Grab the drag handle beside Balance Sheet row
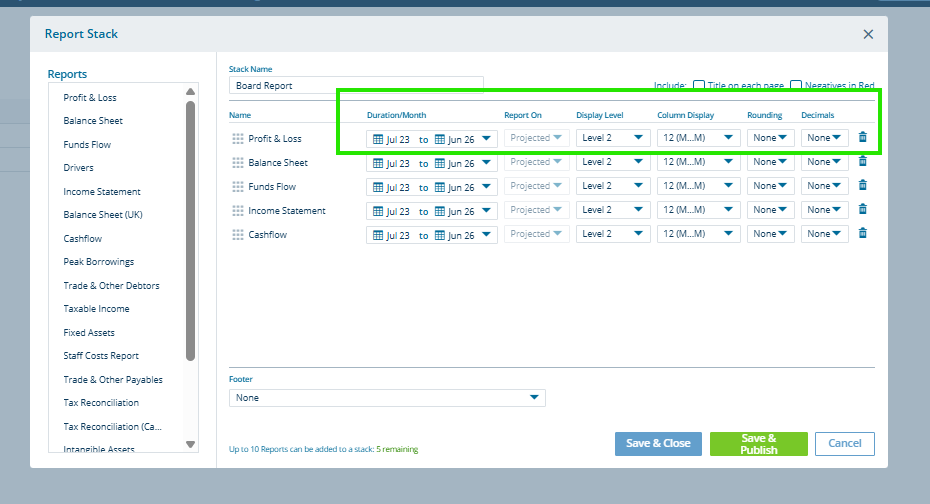Viewport: 930px width, 504px height. (238, 163)
